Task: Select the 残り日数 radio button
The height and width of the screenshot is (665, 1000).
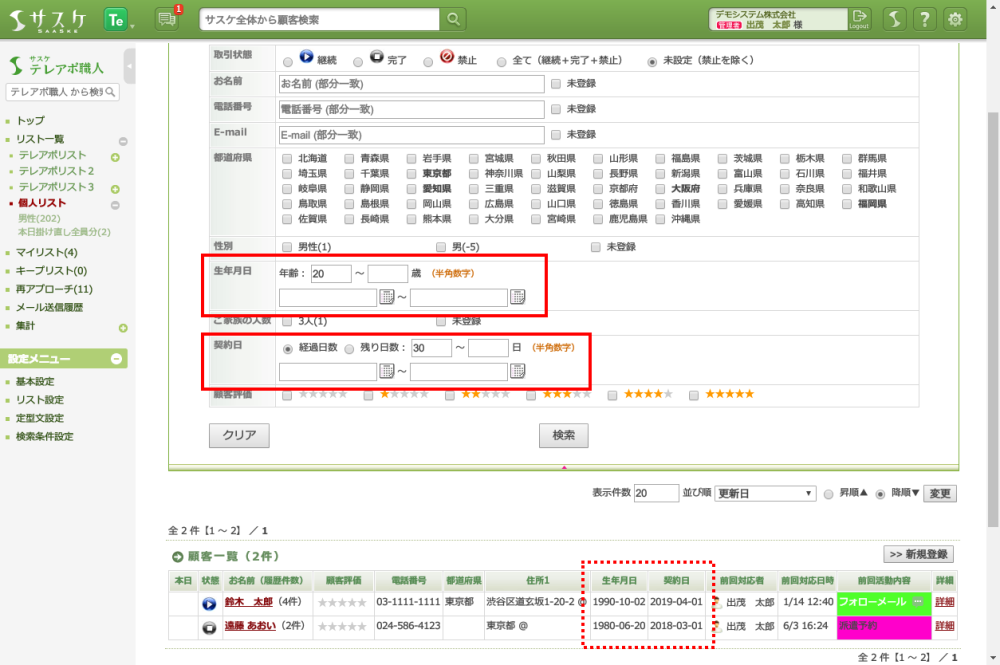Action: 350,349
